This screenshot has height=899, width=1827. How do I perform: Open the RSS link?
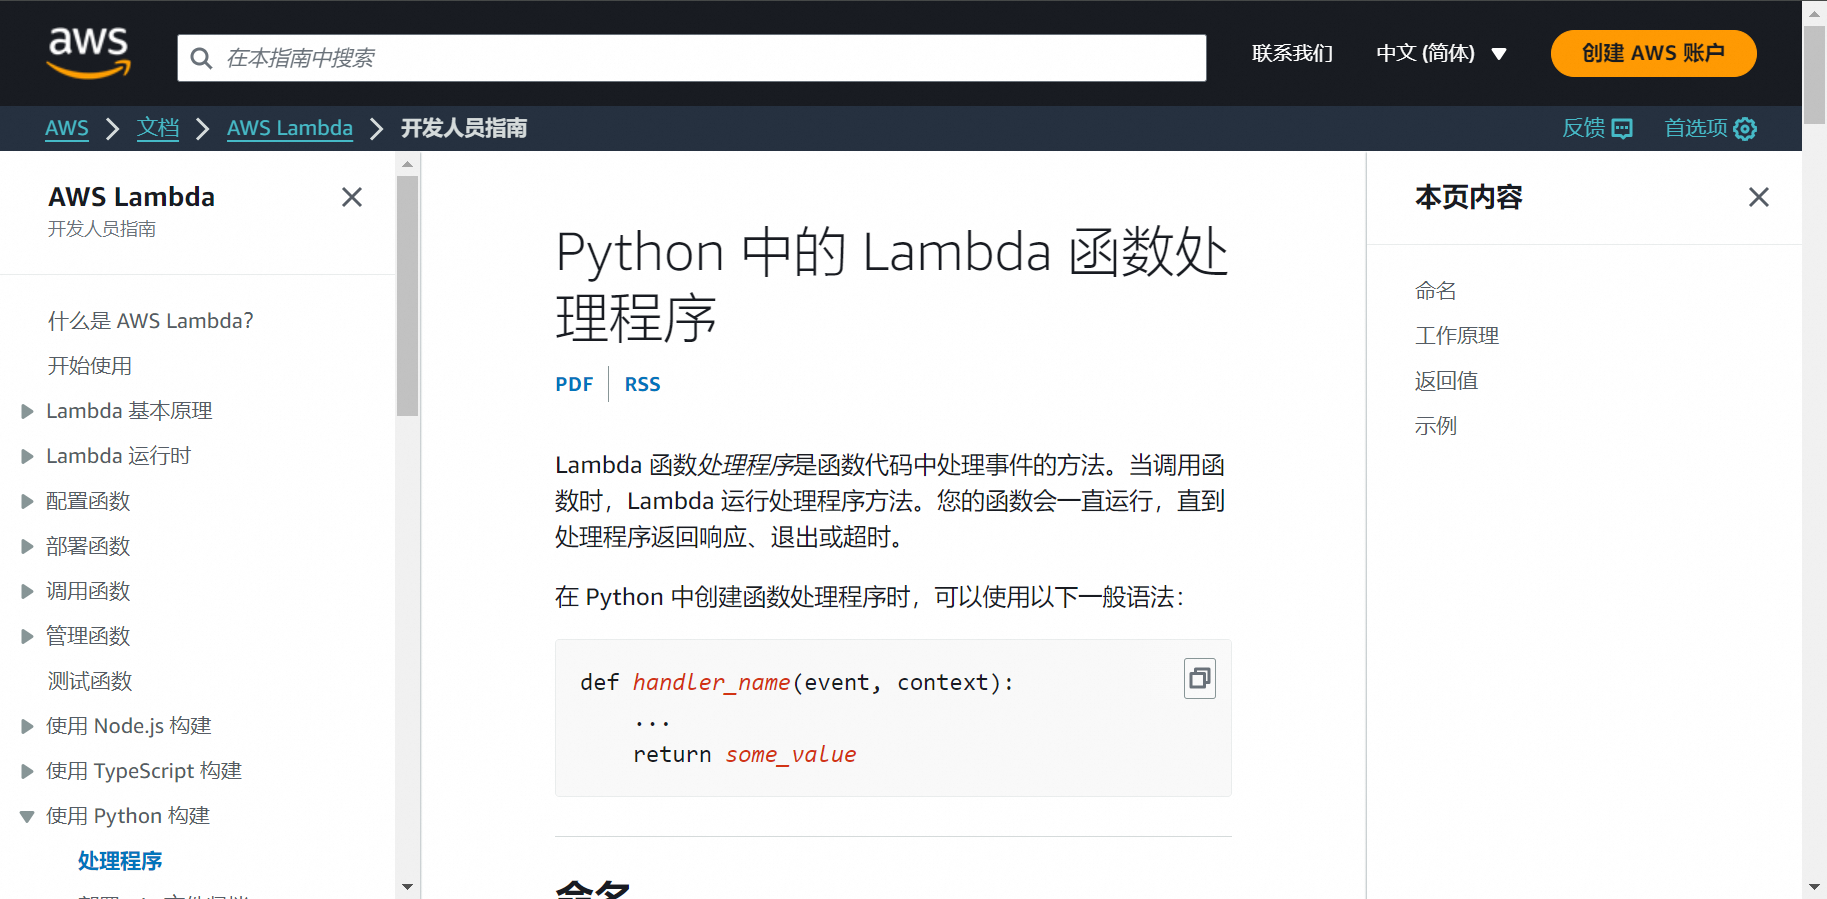point(643,384)
